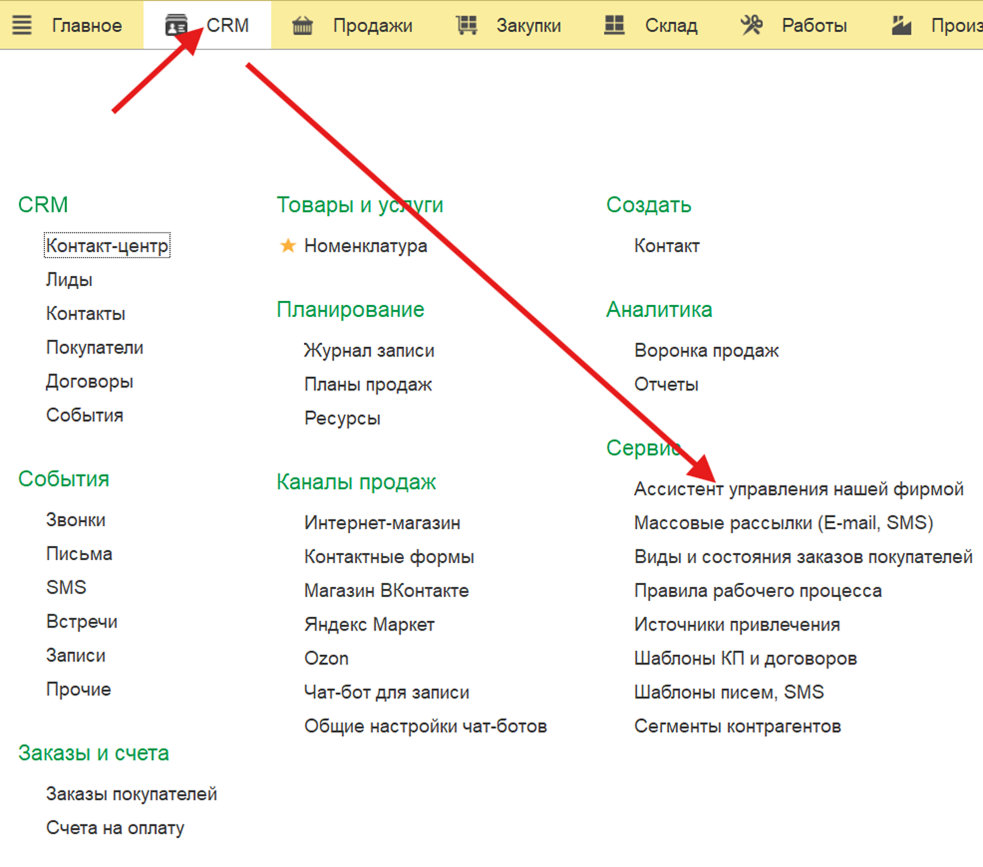983x867 pixels.
Task: Click the Производство factory icon
Action: 902,25
